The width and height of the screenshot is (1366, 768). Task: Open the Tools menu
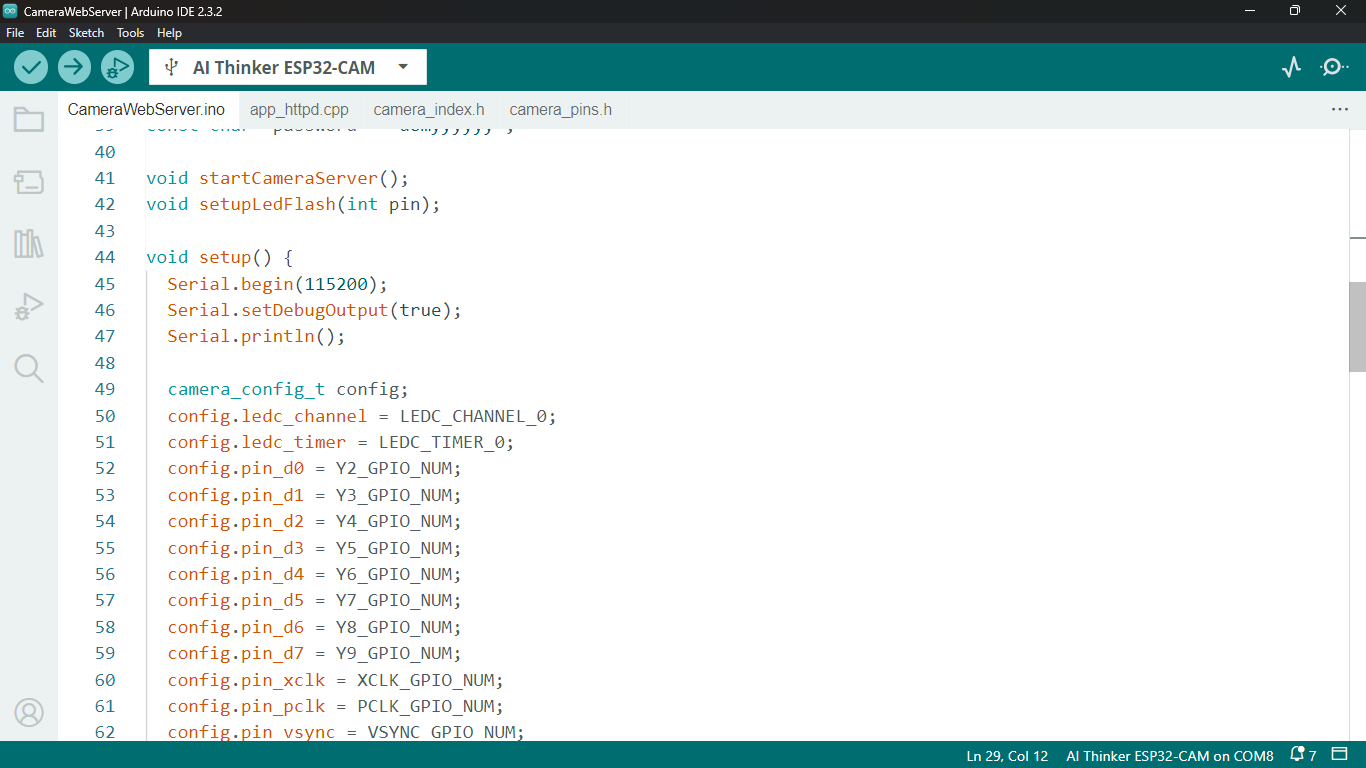[130, 33]
